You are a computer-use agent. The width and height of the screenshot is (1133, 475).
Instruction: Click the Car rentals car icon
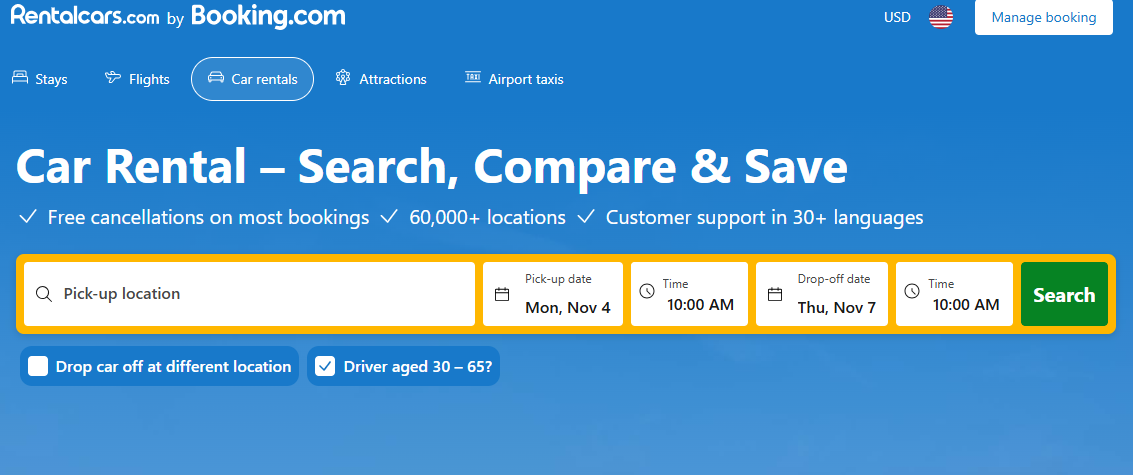(x=215, y=78)
